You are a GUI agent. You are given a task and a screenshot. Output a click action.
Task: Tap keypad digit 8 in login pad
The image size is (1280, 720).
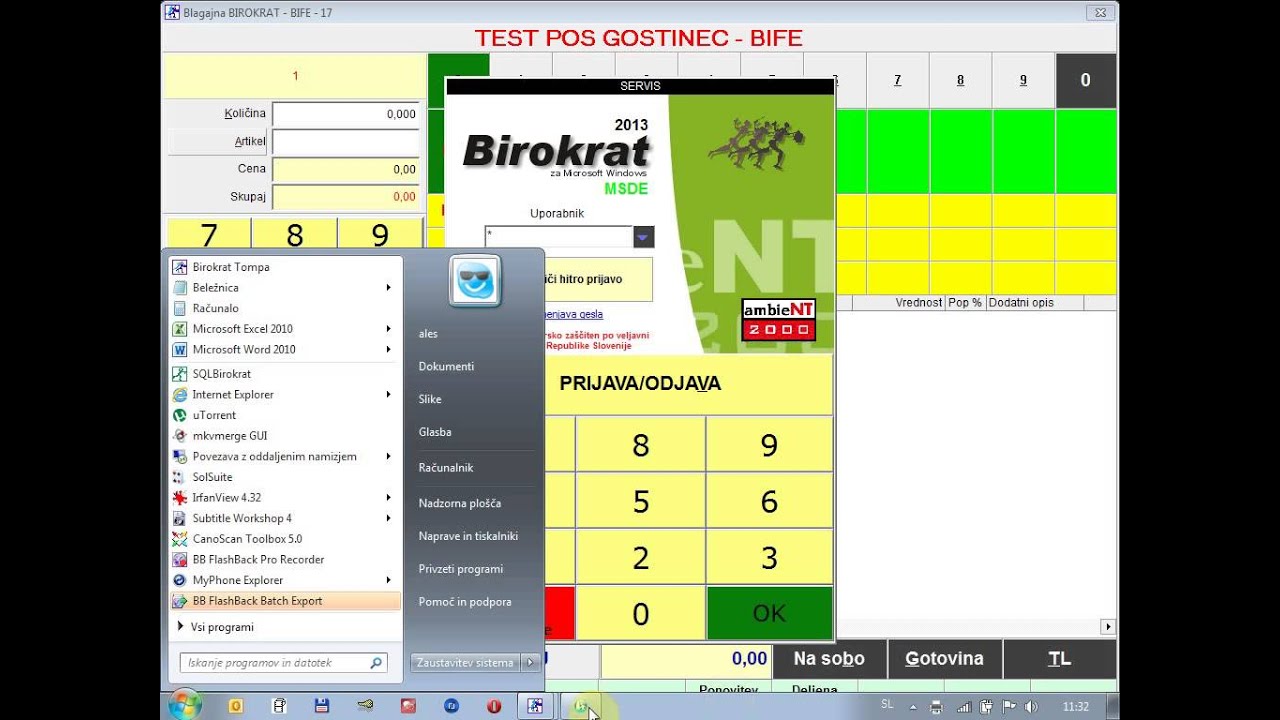pos(641,445)
